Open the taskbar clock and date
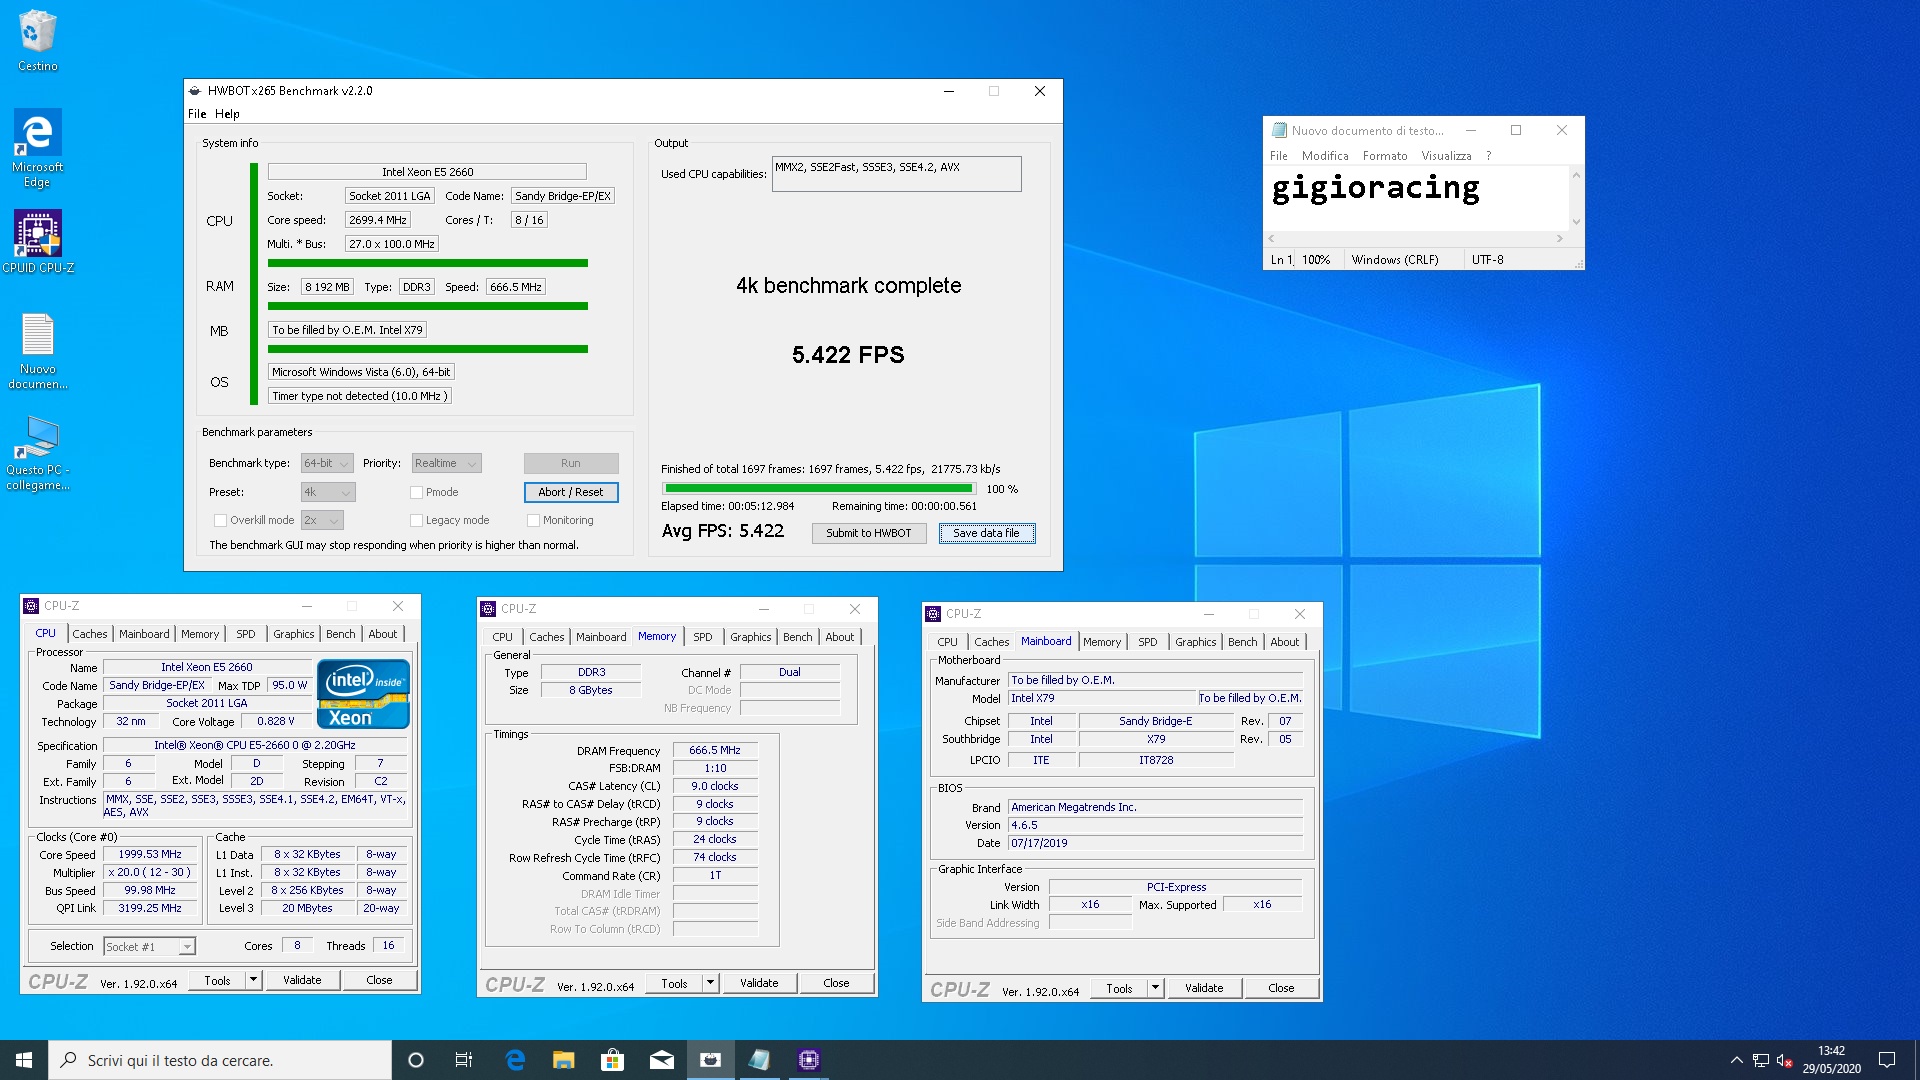The height and width of the screenshot is (1080, 1920). [1831, 1060]
